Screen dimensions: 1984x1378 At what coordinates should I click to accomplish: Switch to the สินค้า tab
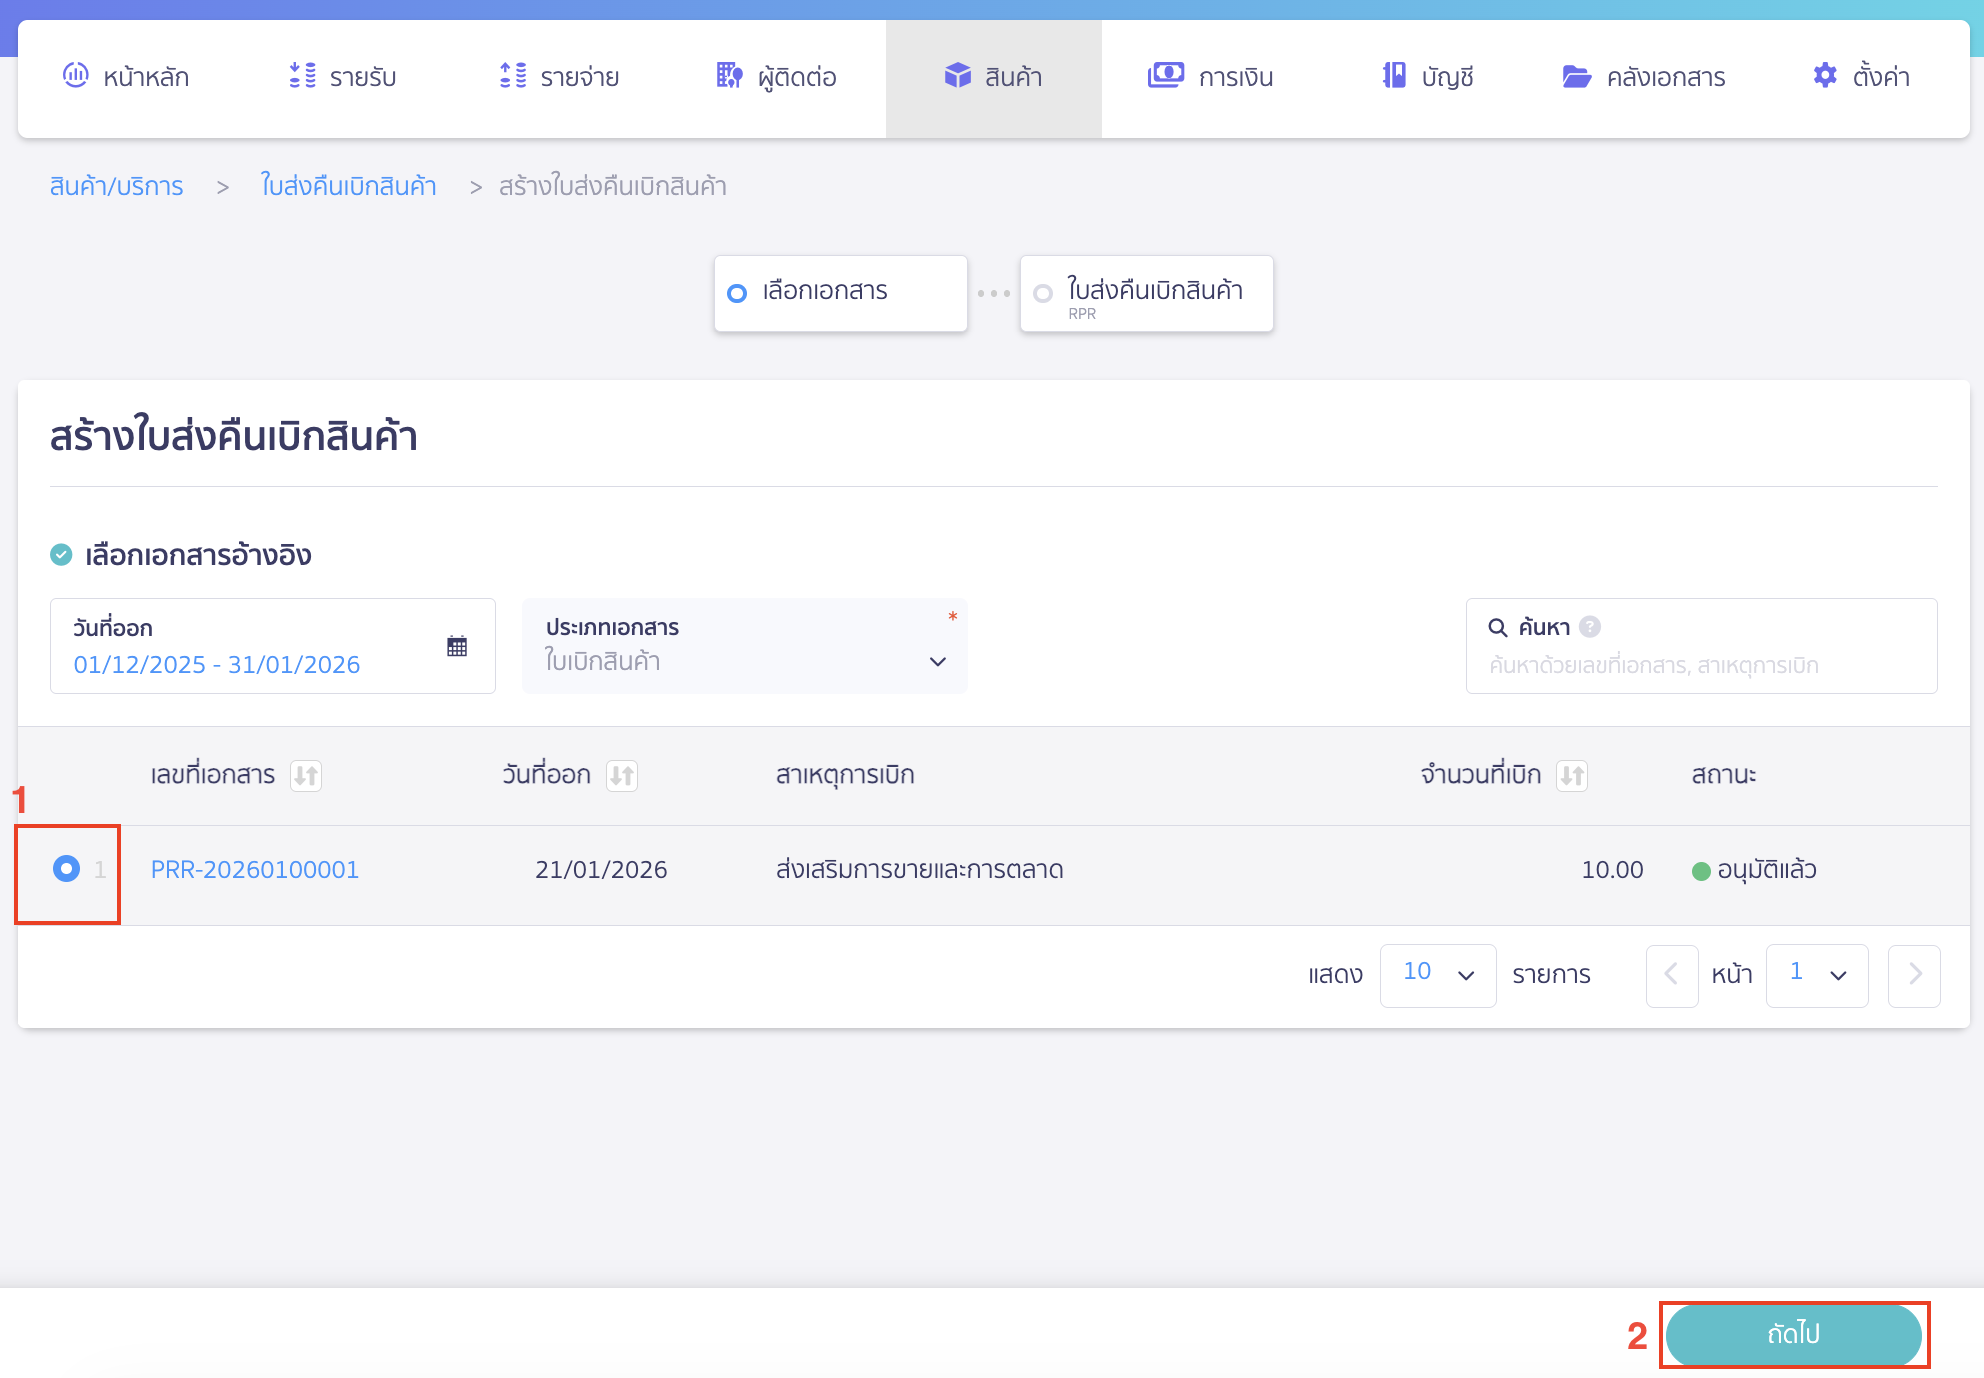click(x=993, y=76)
